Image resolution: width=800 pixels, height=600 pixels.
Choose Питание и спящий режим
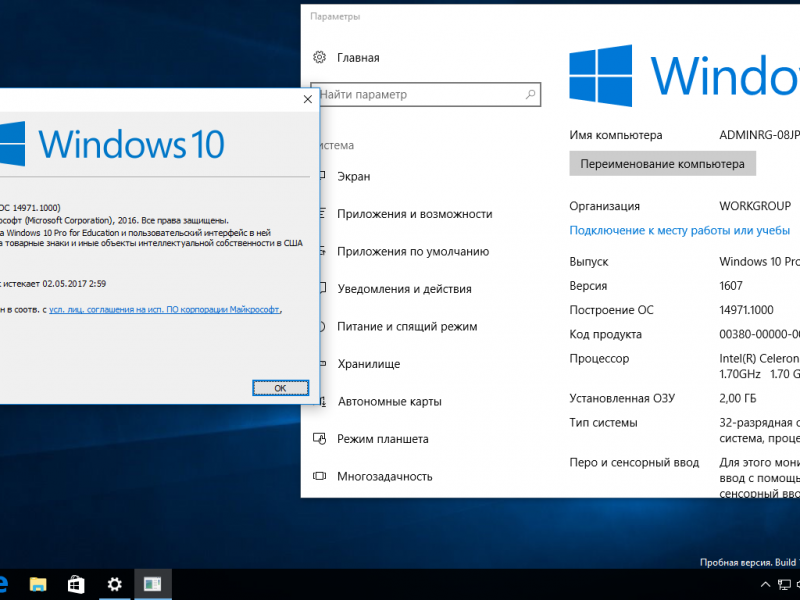(x=407, y=327)
